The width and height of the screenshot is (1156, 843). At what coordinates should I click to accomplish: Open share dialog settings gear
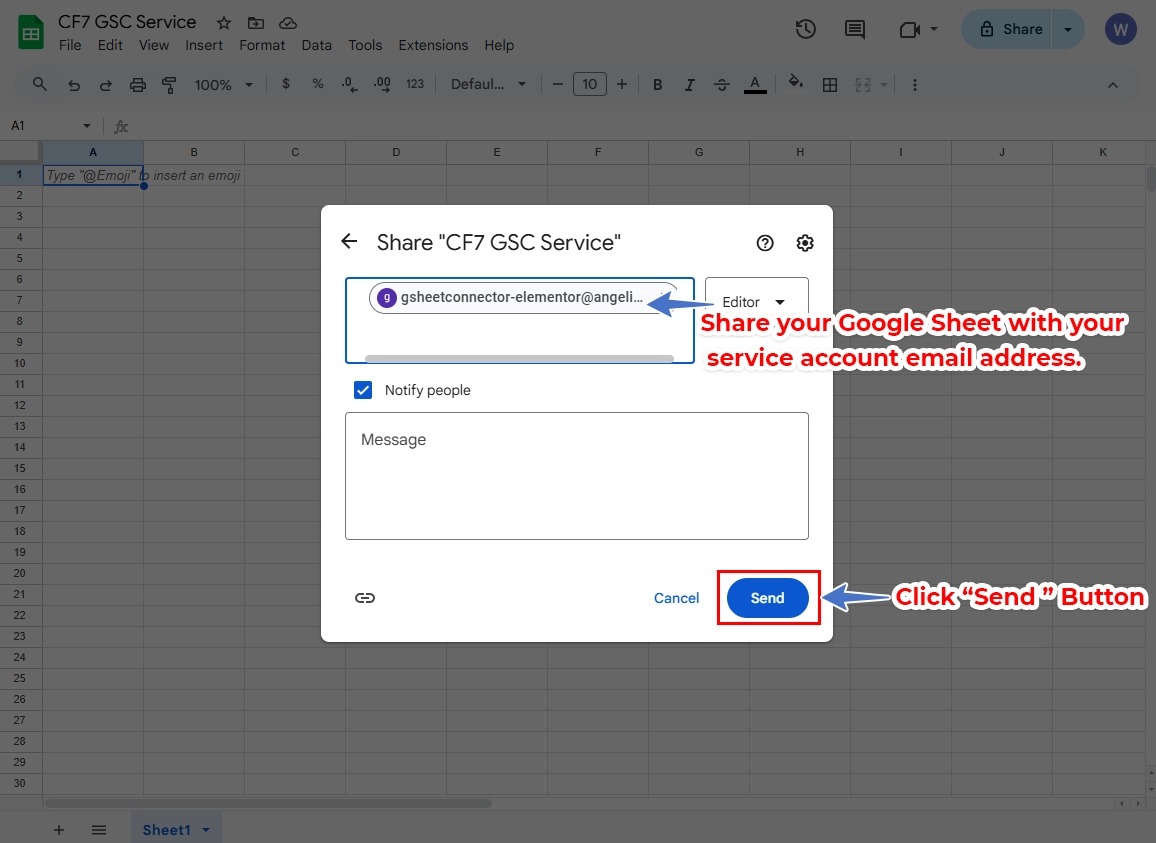(x=805, y=242)
